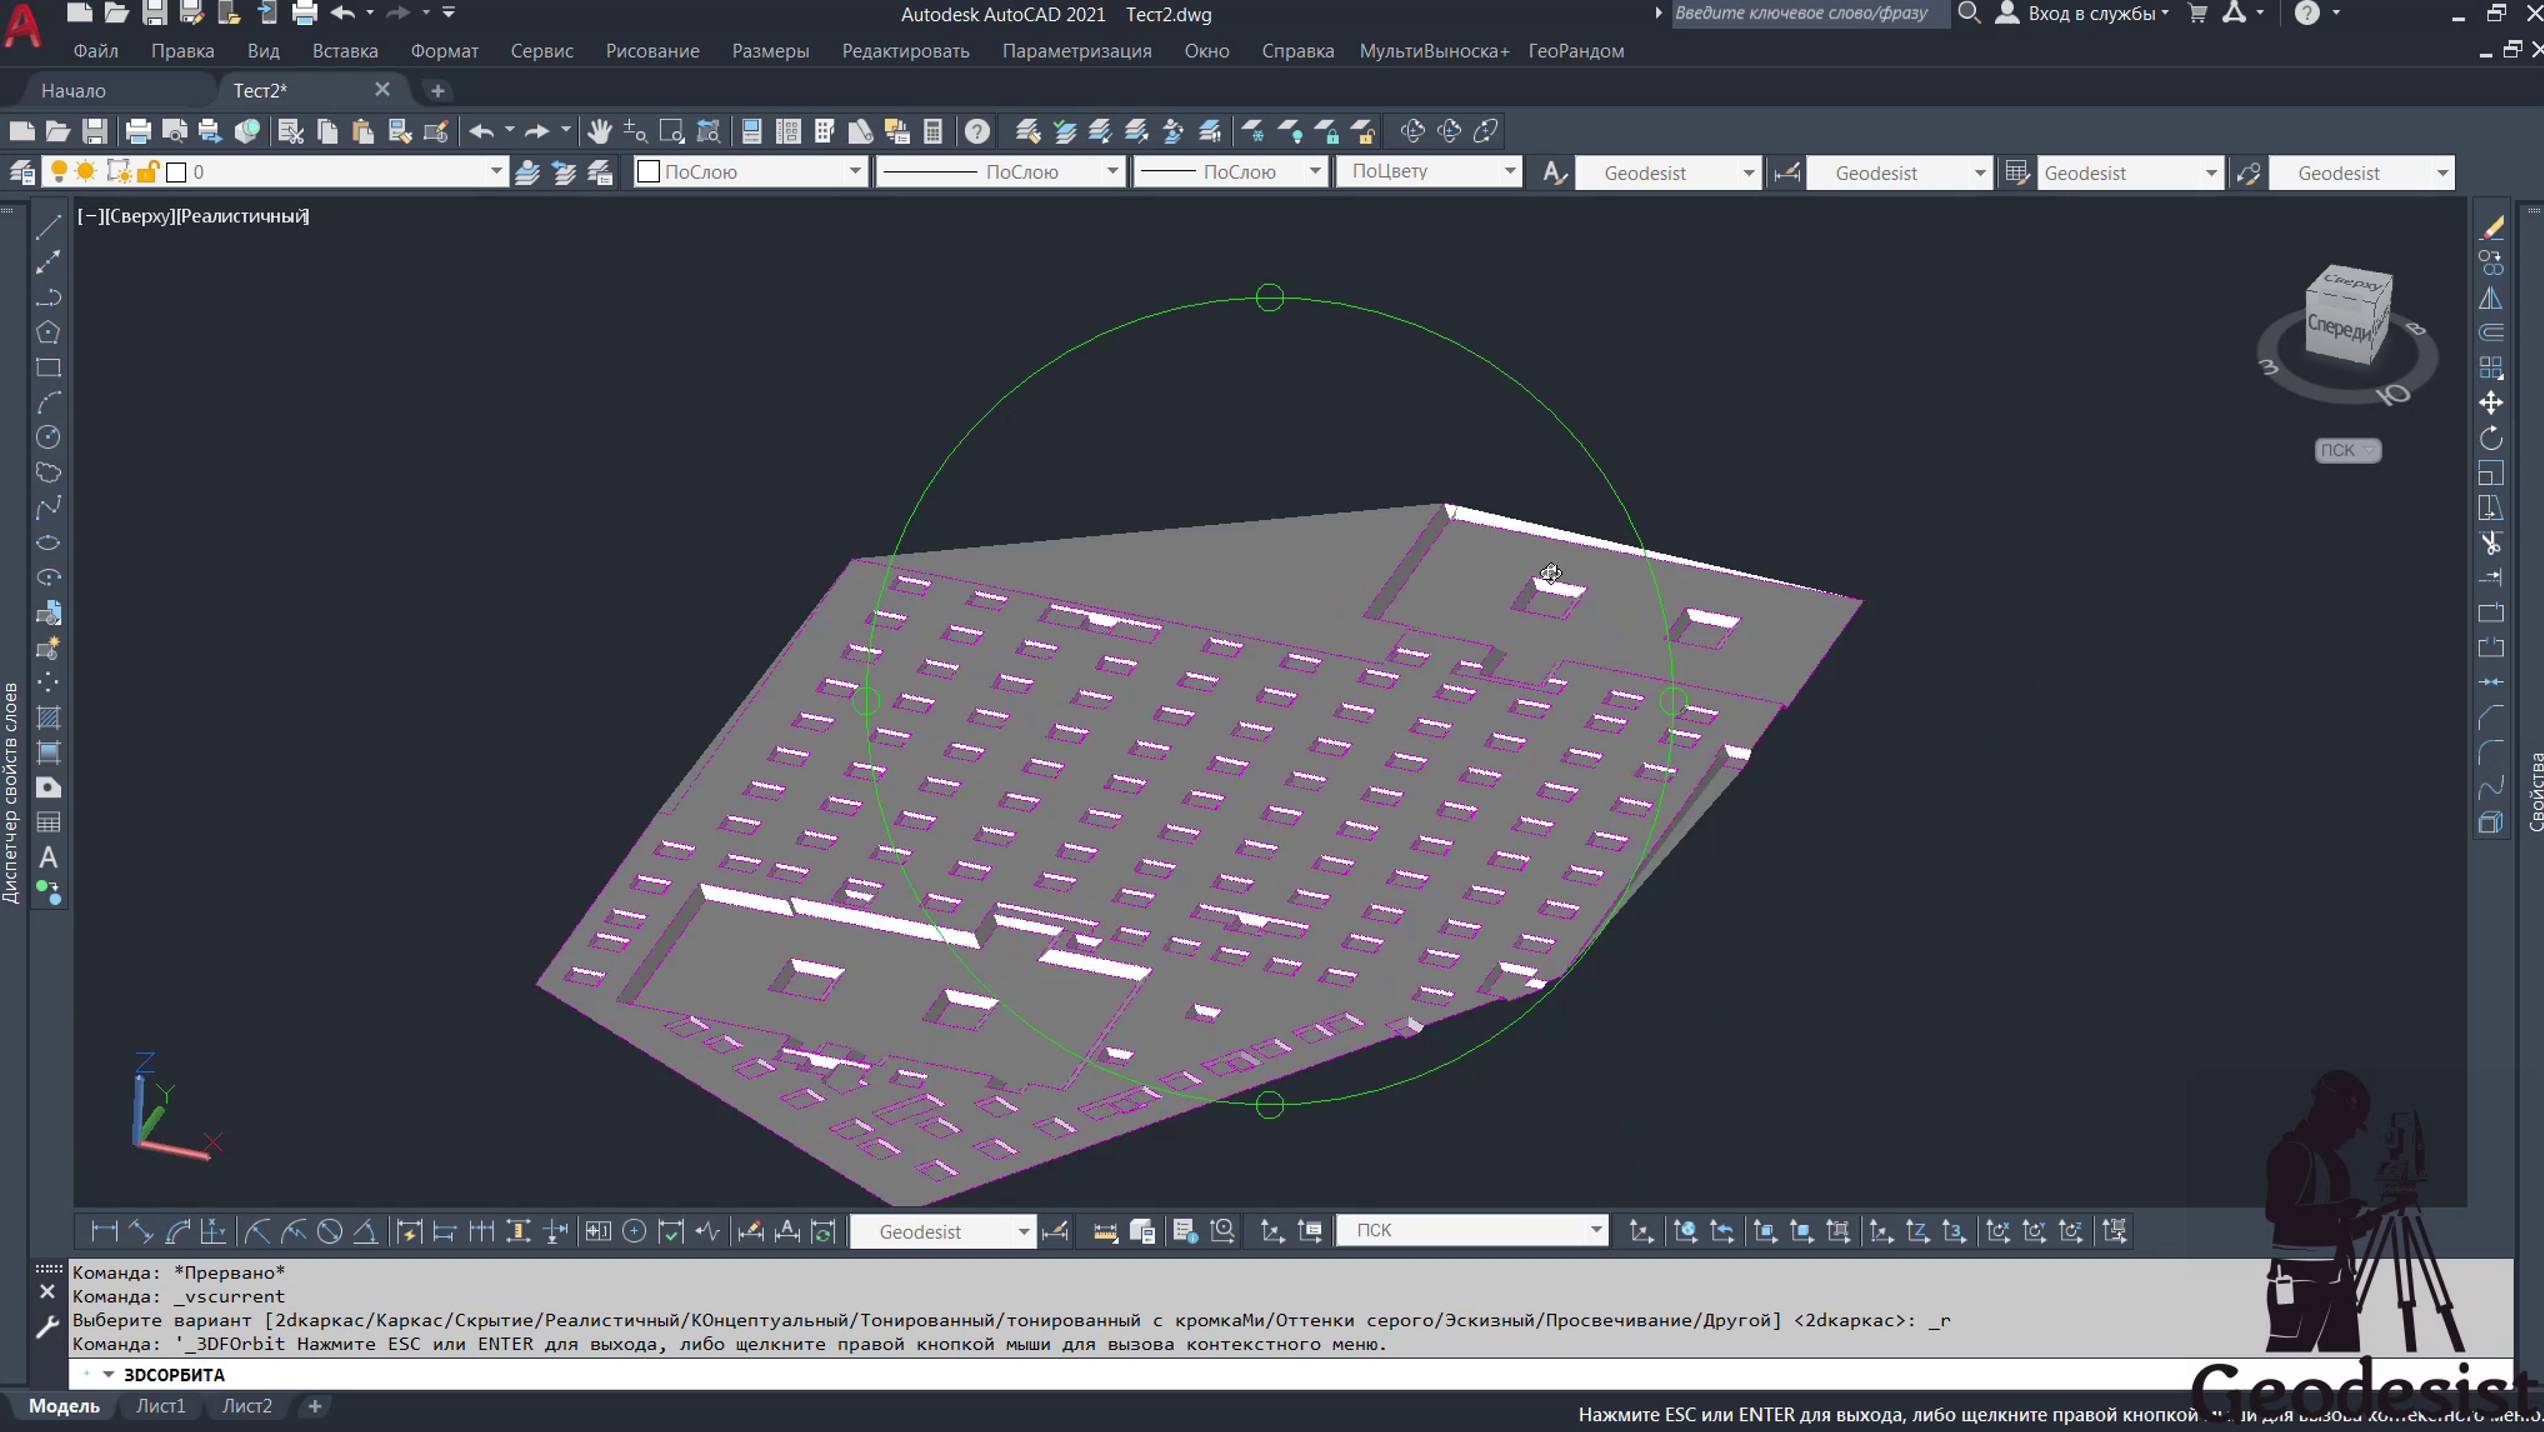
Task: Click the Реалистичный visual style label
Action: (243, 216)
